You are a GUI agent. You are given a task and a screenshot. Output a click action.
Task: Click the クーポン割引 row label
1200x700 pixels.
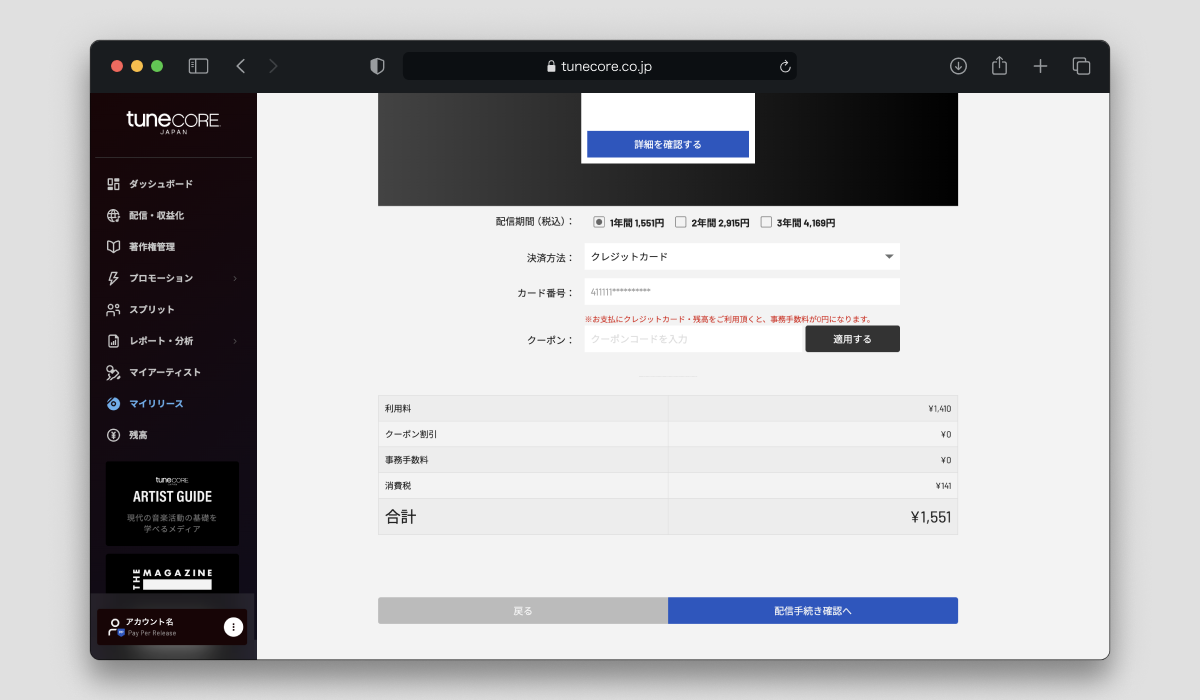point(411,434)
